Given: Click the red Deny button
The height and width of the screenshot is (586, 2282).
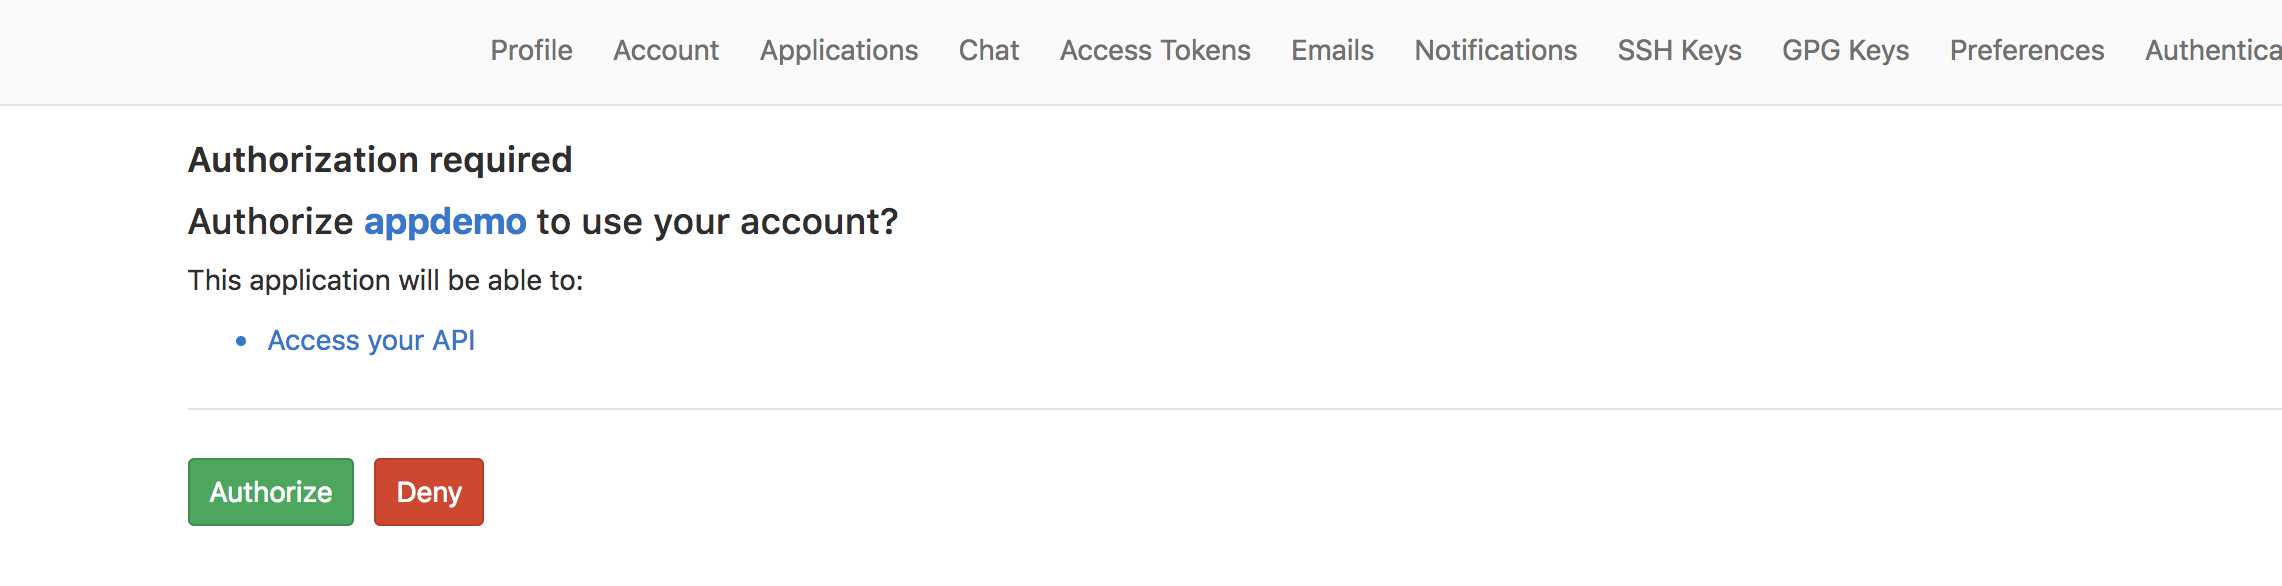Looking at the screenshot, I should (429, 492).
